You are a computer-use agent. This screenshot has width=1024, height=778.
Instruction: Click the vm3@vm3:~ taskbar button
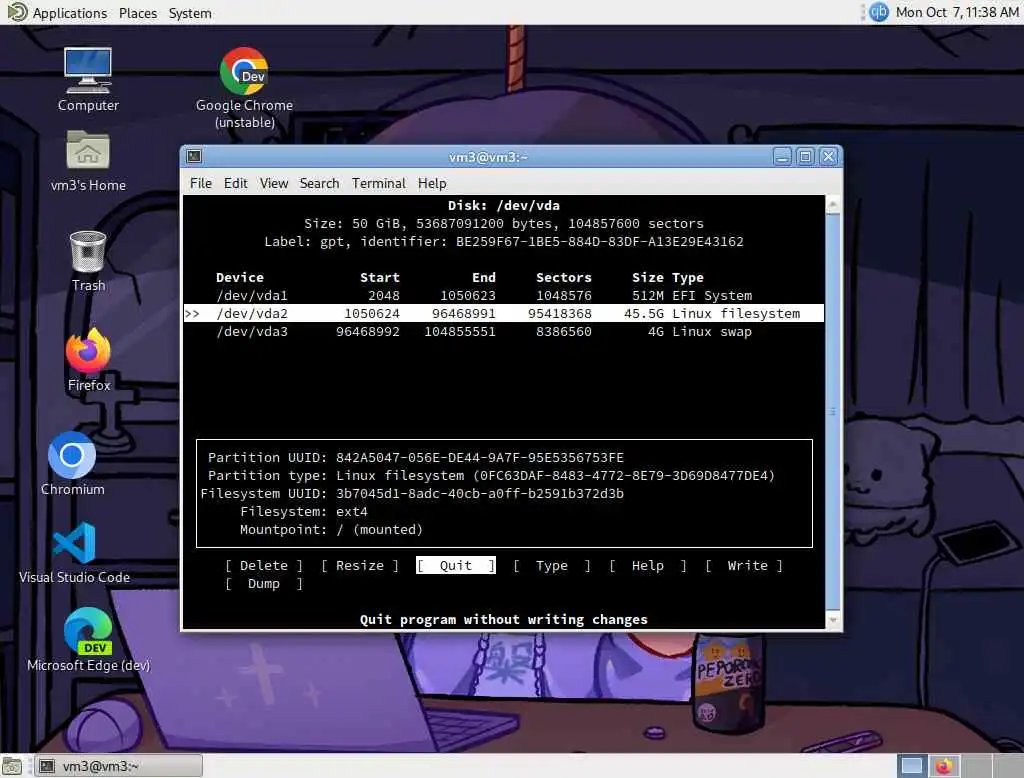click(x=119, y=766)
